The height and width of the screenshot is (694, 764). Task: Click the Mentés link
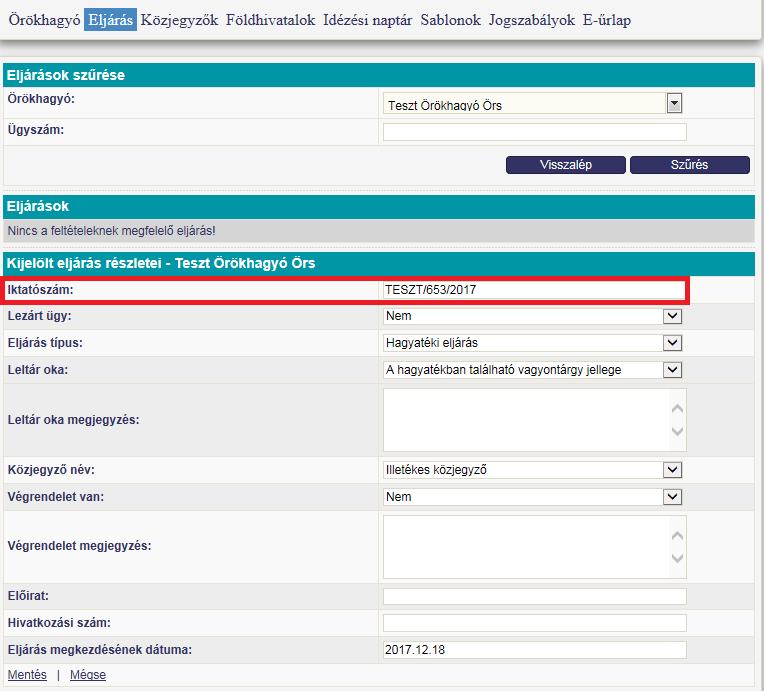27,675
